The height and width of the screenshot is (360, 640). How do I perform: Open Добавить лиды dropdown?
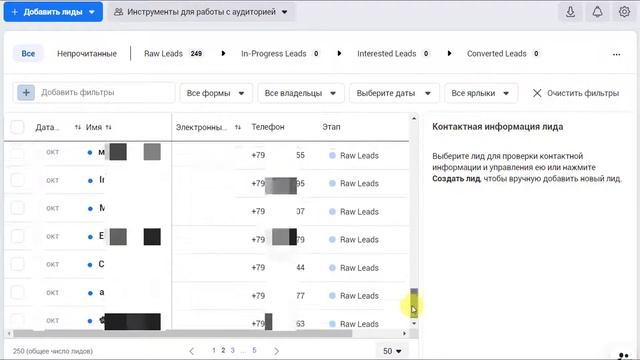click(x=53, y=12)
